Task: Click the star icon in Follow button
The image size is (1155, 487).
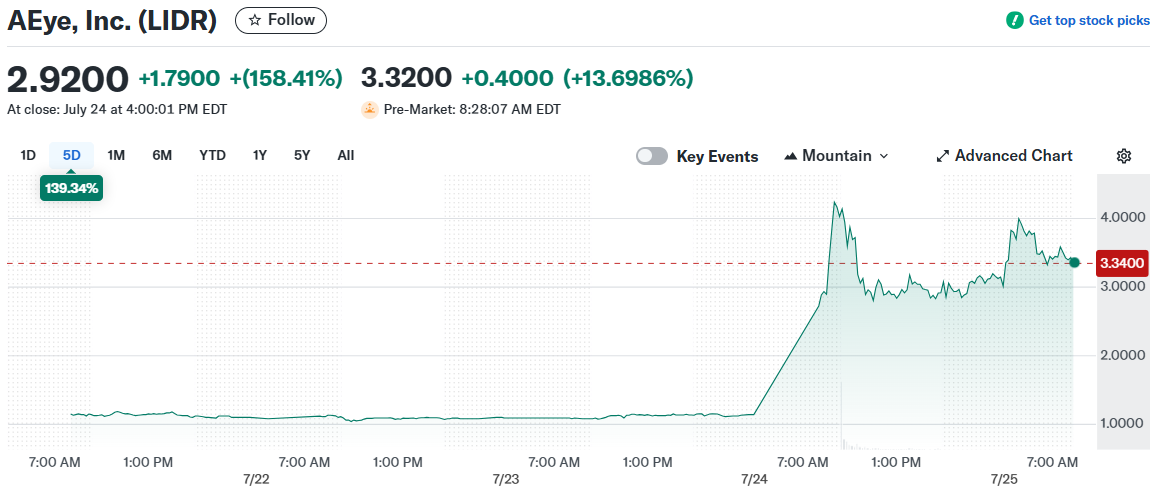Action: (x=254, y=21)
